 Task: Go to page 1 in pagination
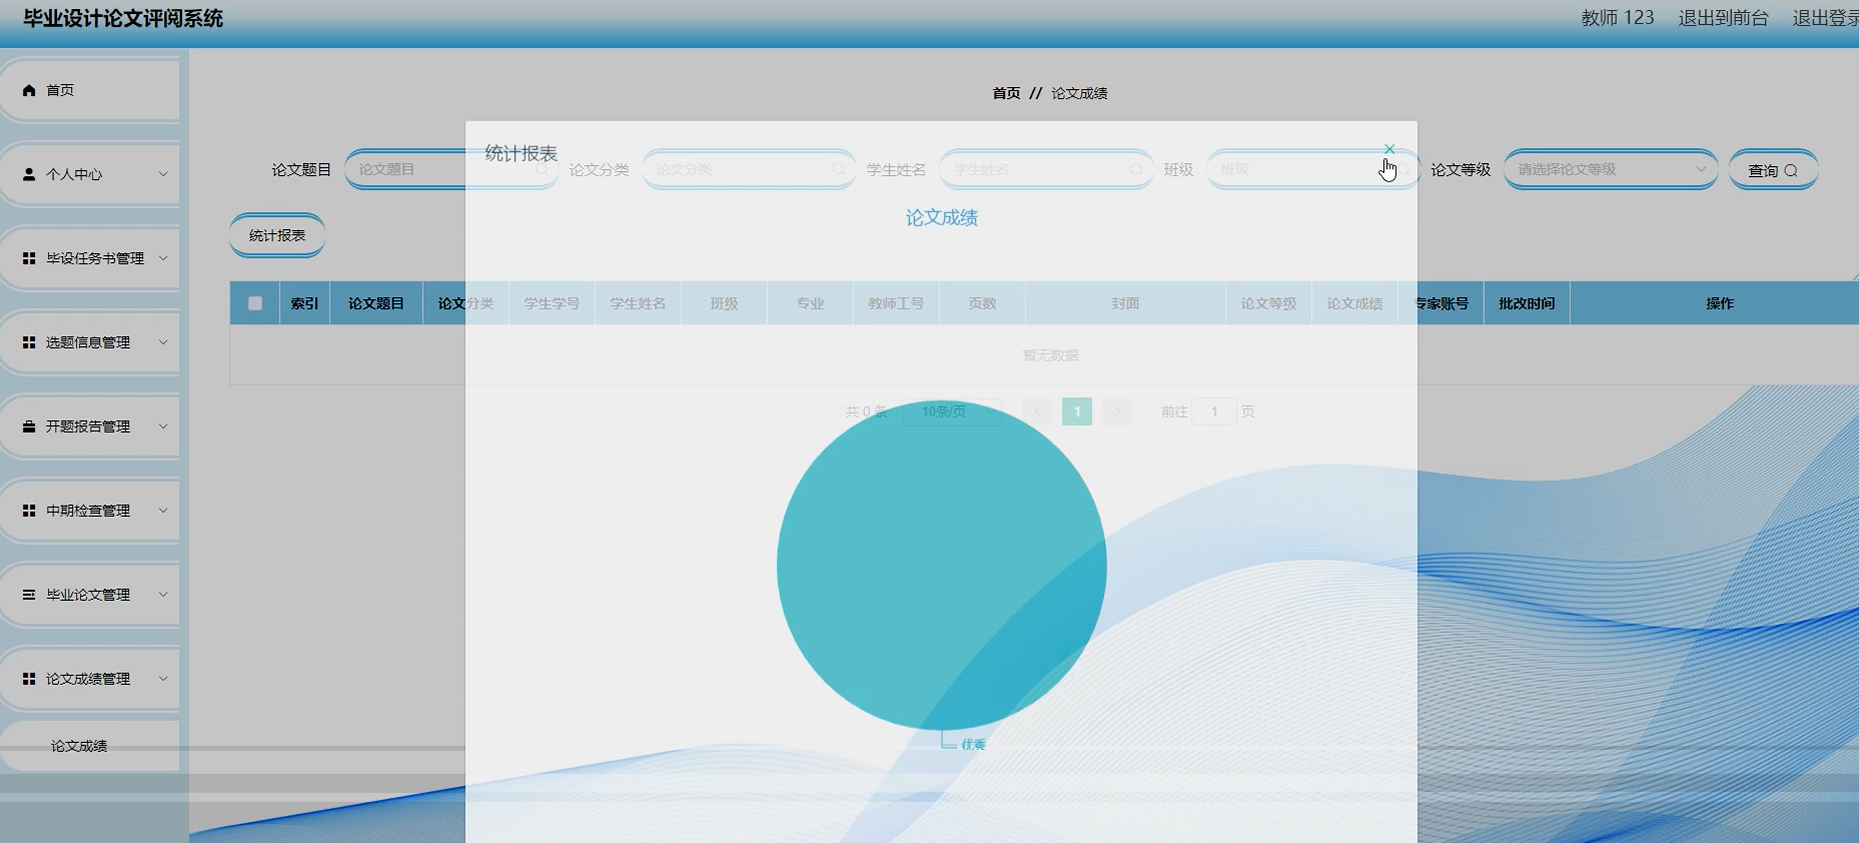click(1077, 411)
